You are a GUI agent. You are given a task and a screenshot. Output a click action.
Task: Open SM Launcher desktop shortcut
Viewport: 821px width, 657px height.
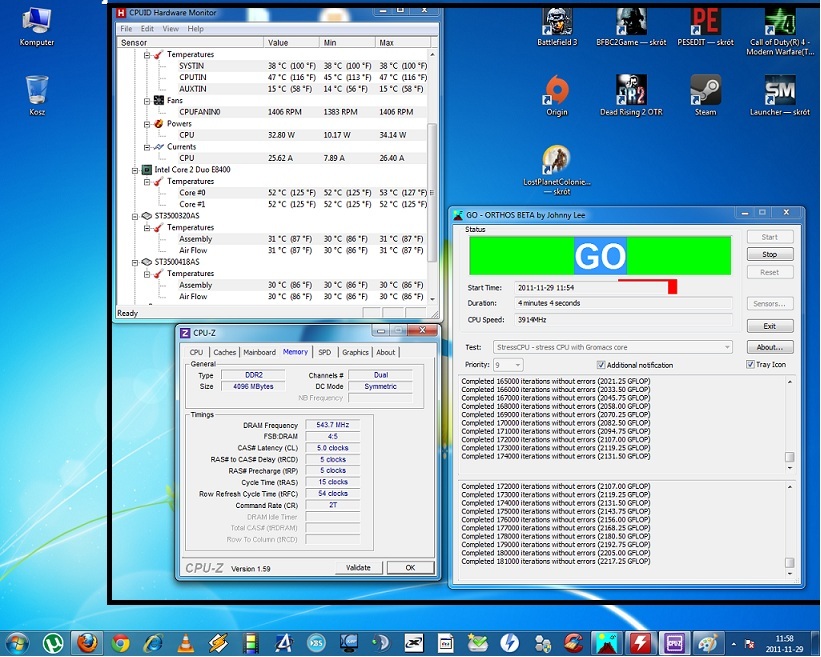(x=780, y=95)
